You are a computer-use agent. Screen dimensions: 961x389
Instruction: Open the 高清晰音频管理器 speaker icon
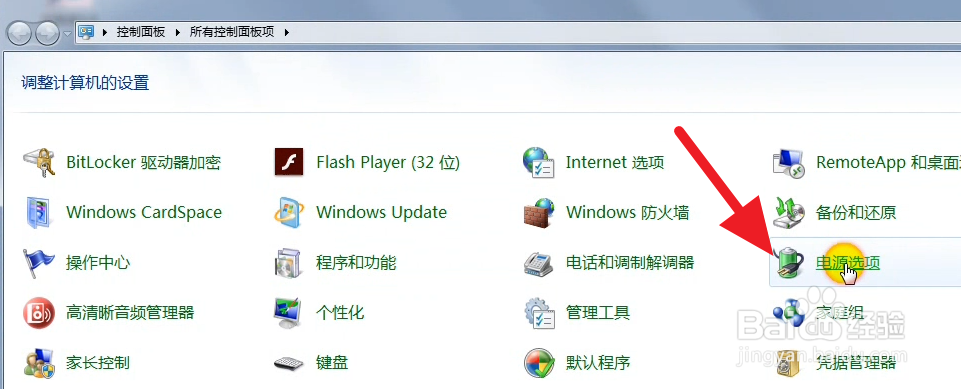[38, 313]
